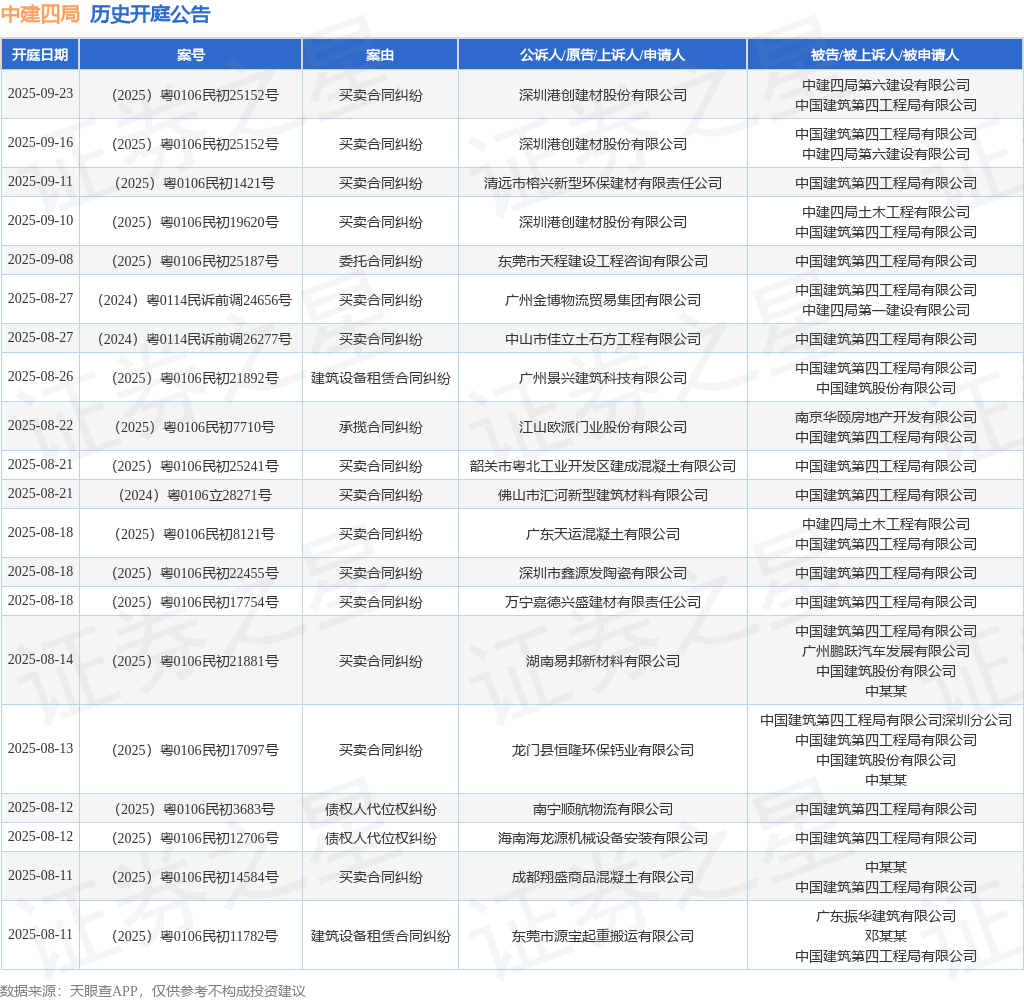Click date cell 2025-08-13

pyautogui.click(x=40, y=749)
